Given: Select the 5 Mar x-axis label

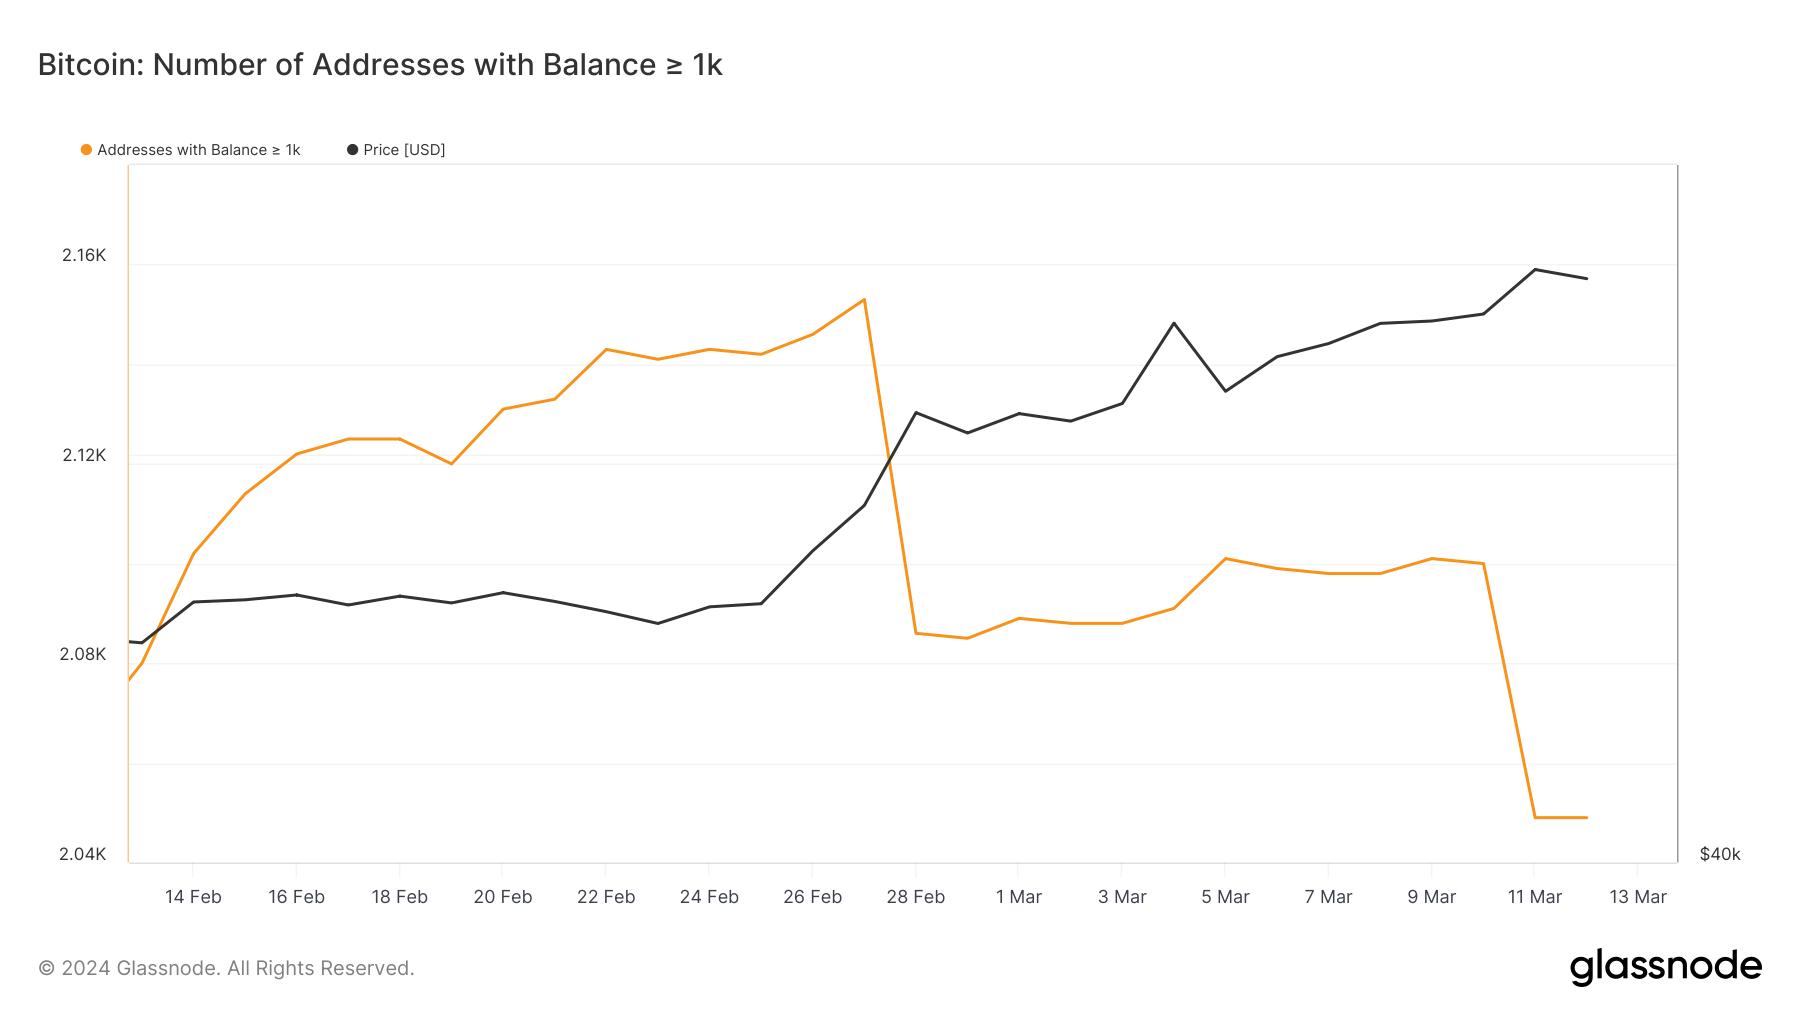Looking at the screenshot, I should pyautogui.click(x=1225, y=897).
